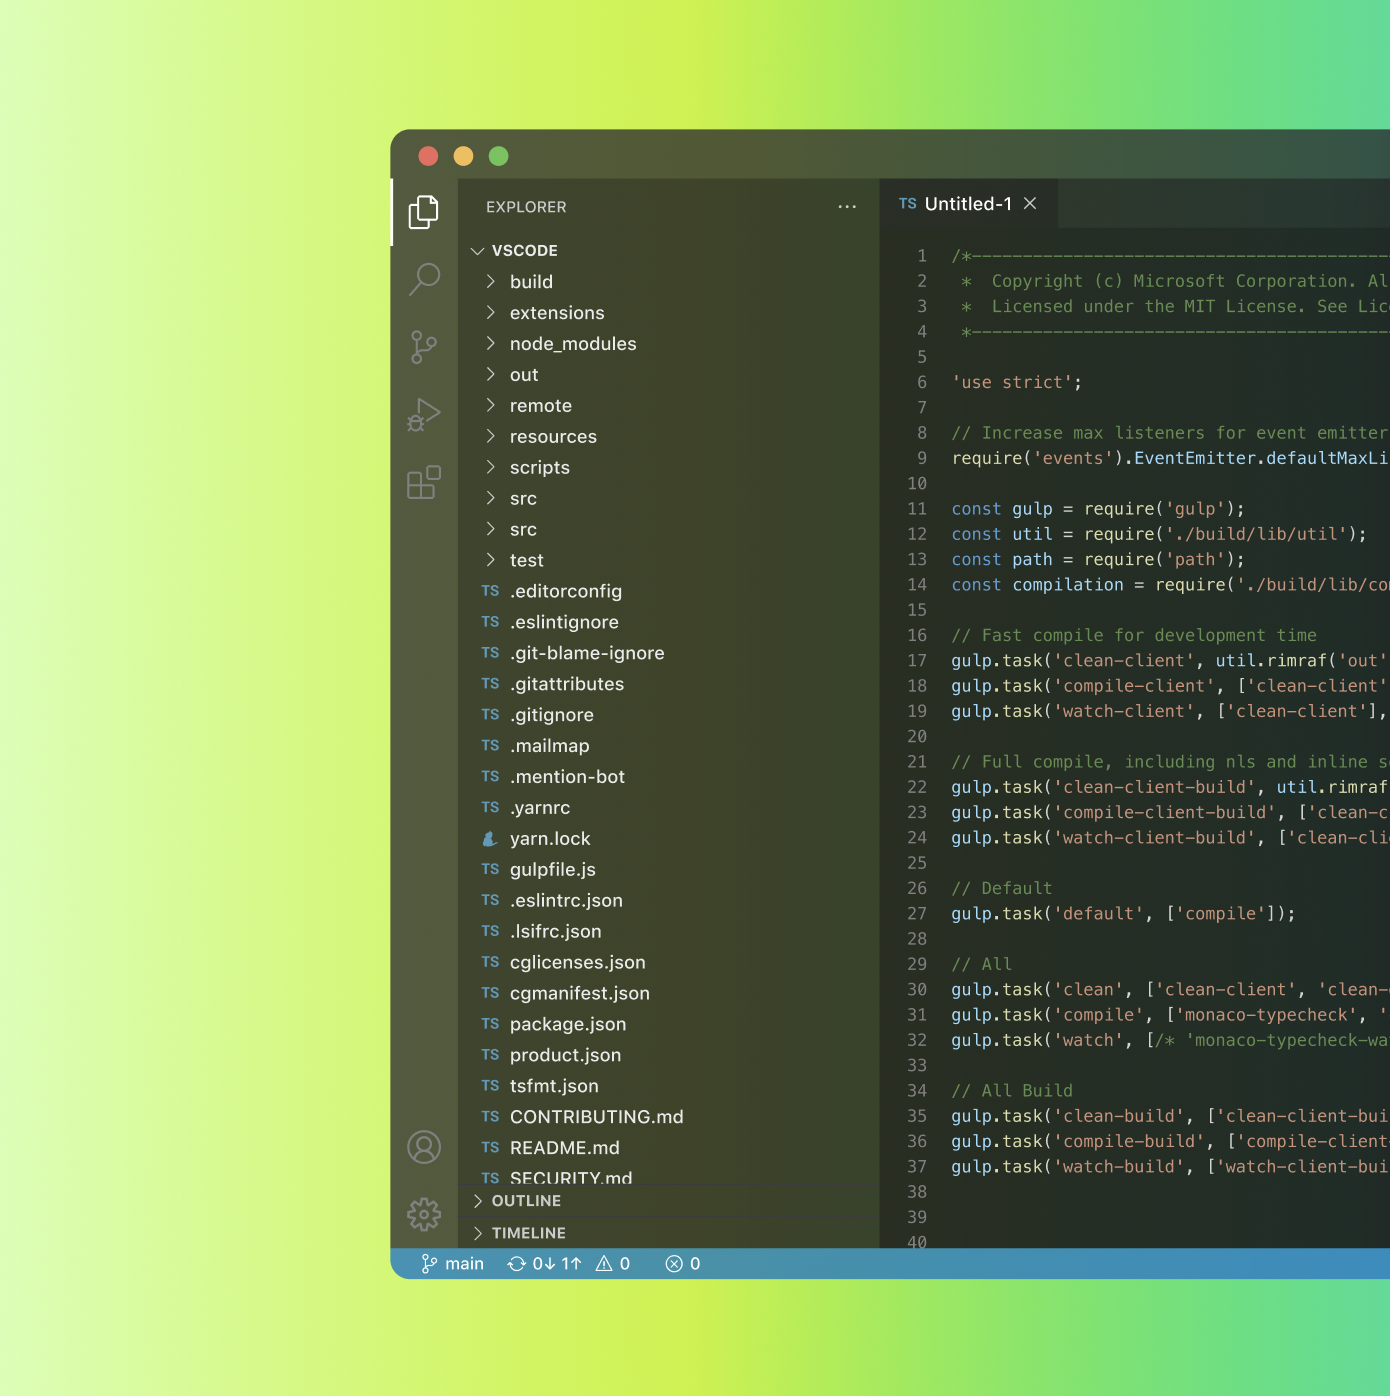This screenshot has height=1396, width=1390.
Task: Click the TS icon beside .gitignore
Action: coord(490,715)
